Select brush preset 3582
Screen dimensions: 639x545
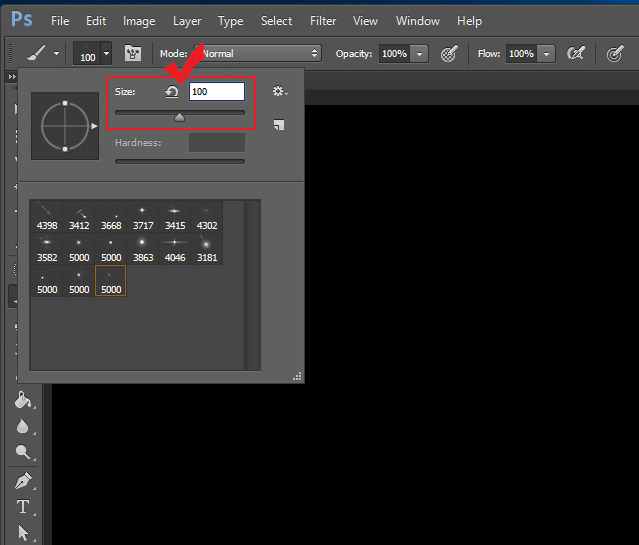(x=47, y=249)
